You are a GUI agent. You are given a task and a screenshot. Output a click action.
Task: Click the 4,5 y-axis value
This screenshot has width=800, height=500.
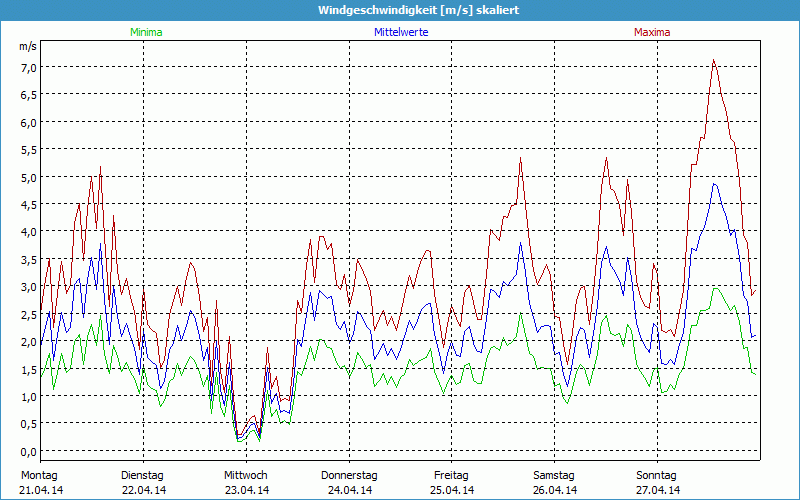click(x=28, y=205)
